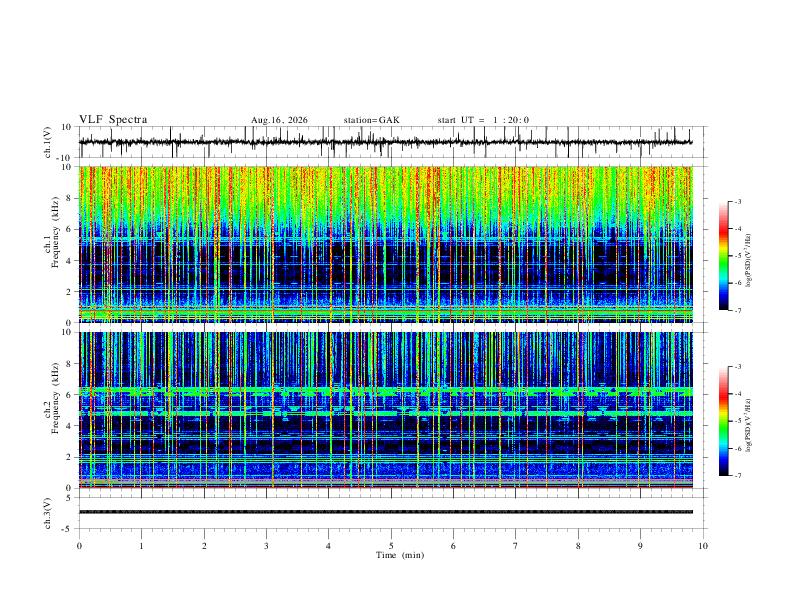Click the ch.1 black waveform trace
The width and height of the screenshot is (792, 612).
(x=386, y=142)
